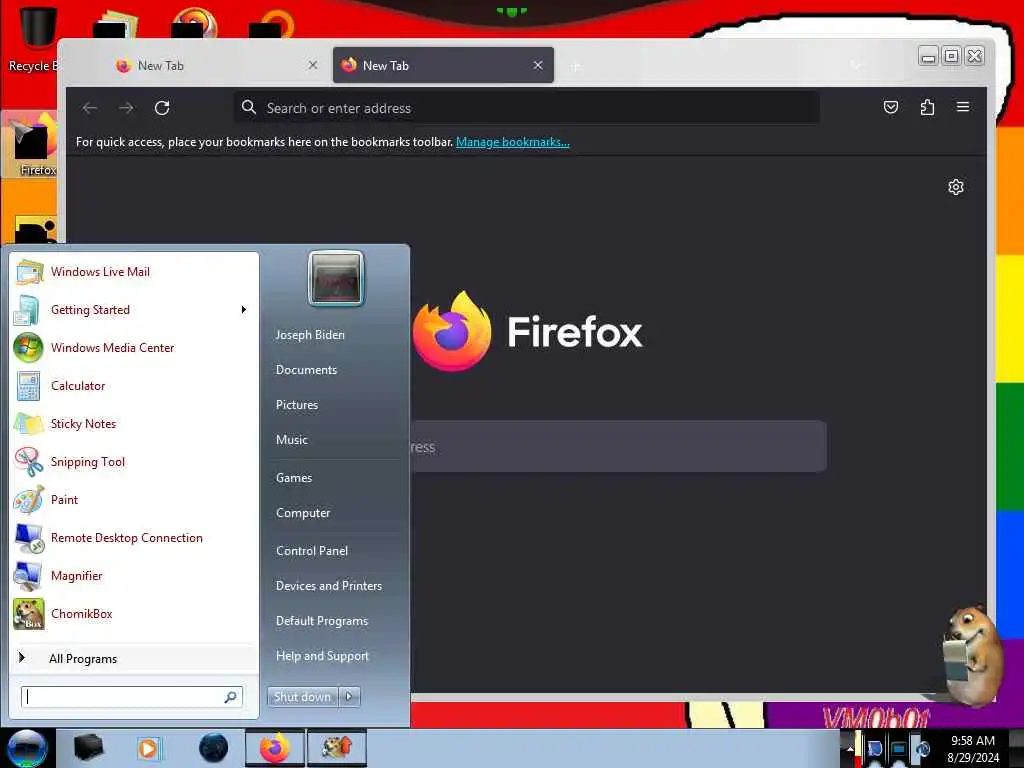Open the Firefox hamburger application menu
This screenshot has width=1024, height=768.
click(x=963, y=107)
